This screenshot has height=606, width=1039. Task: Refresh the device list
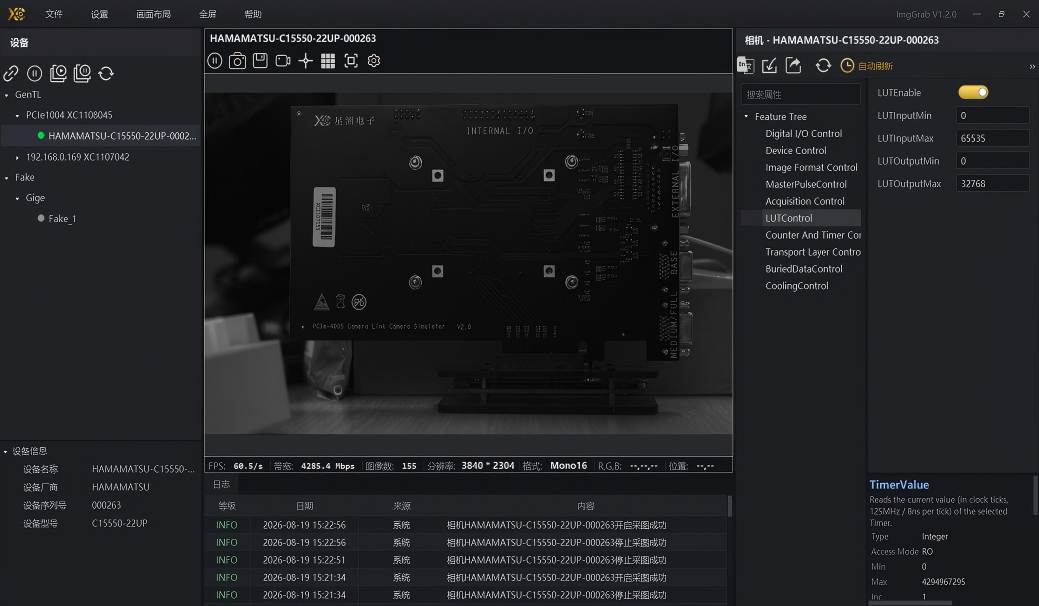point(106,74)
